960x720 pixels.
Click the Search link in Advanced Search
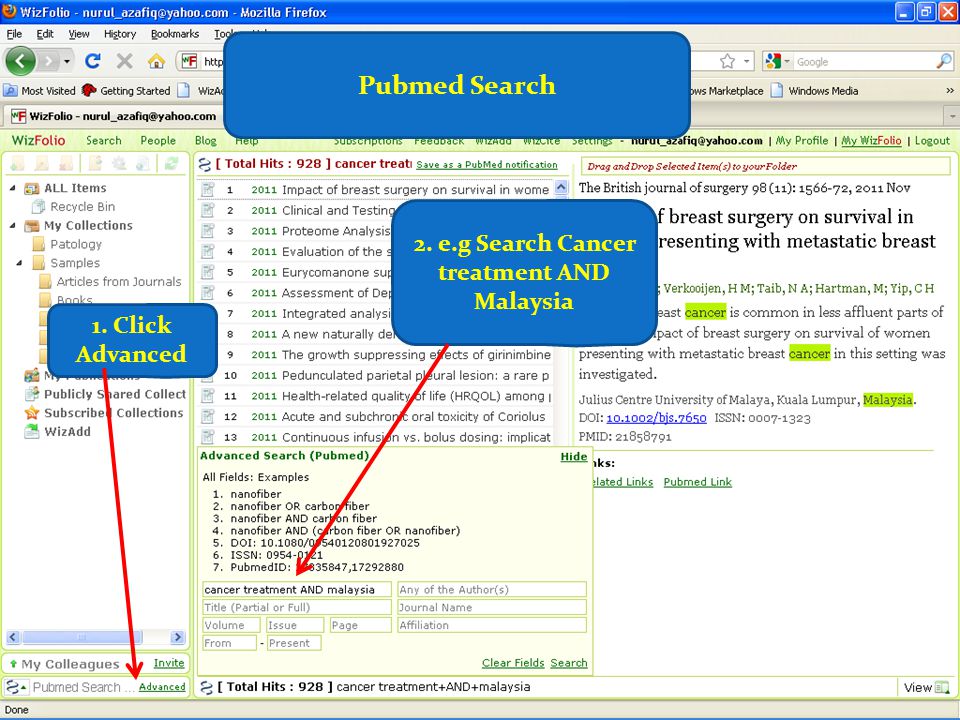pos(569,663)
